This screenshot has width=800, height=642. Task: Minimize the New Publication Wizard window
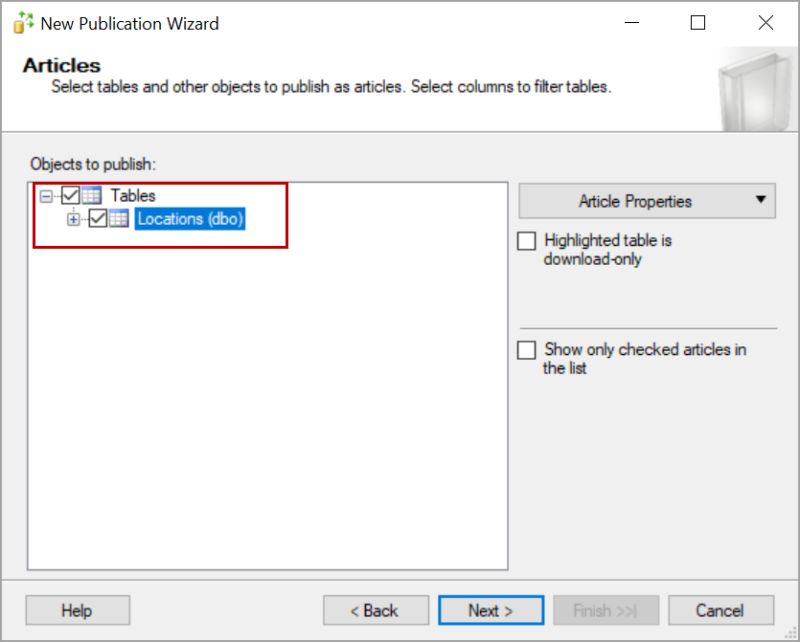click(631, 22)
